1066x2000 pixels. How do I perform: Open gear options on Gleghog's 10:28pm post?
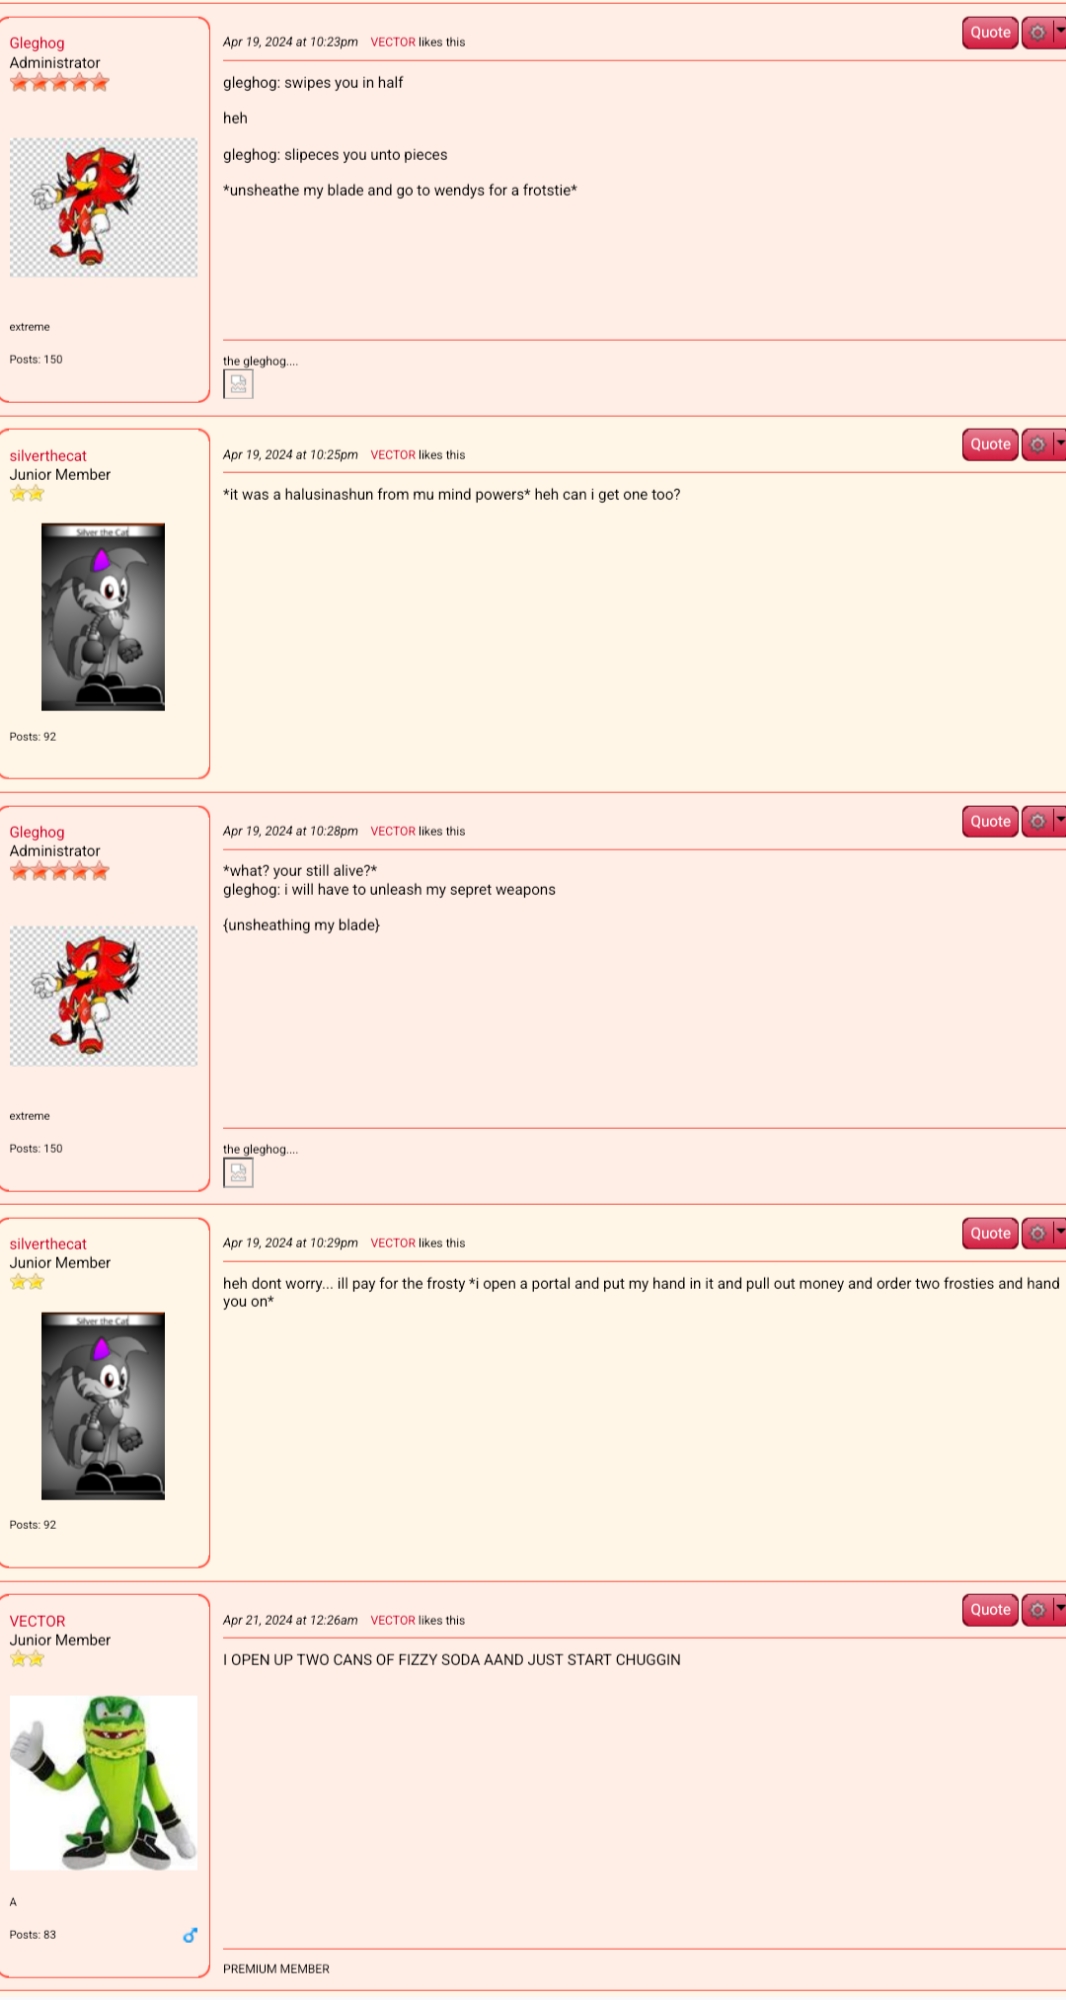click(1037, 822)
